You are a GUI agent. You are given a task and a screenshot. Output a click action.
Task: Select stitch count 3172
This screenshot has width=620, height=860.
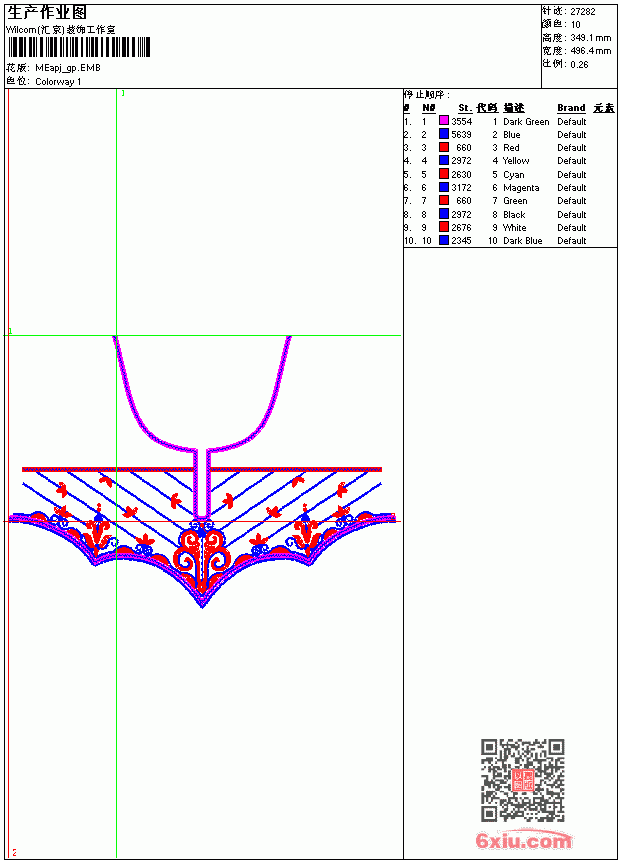(x=461, y=188)
